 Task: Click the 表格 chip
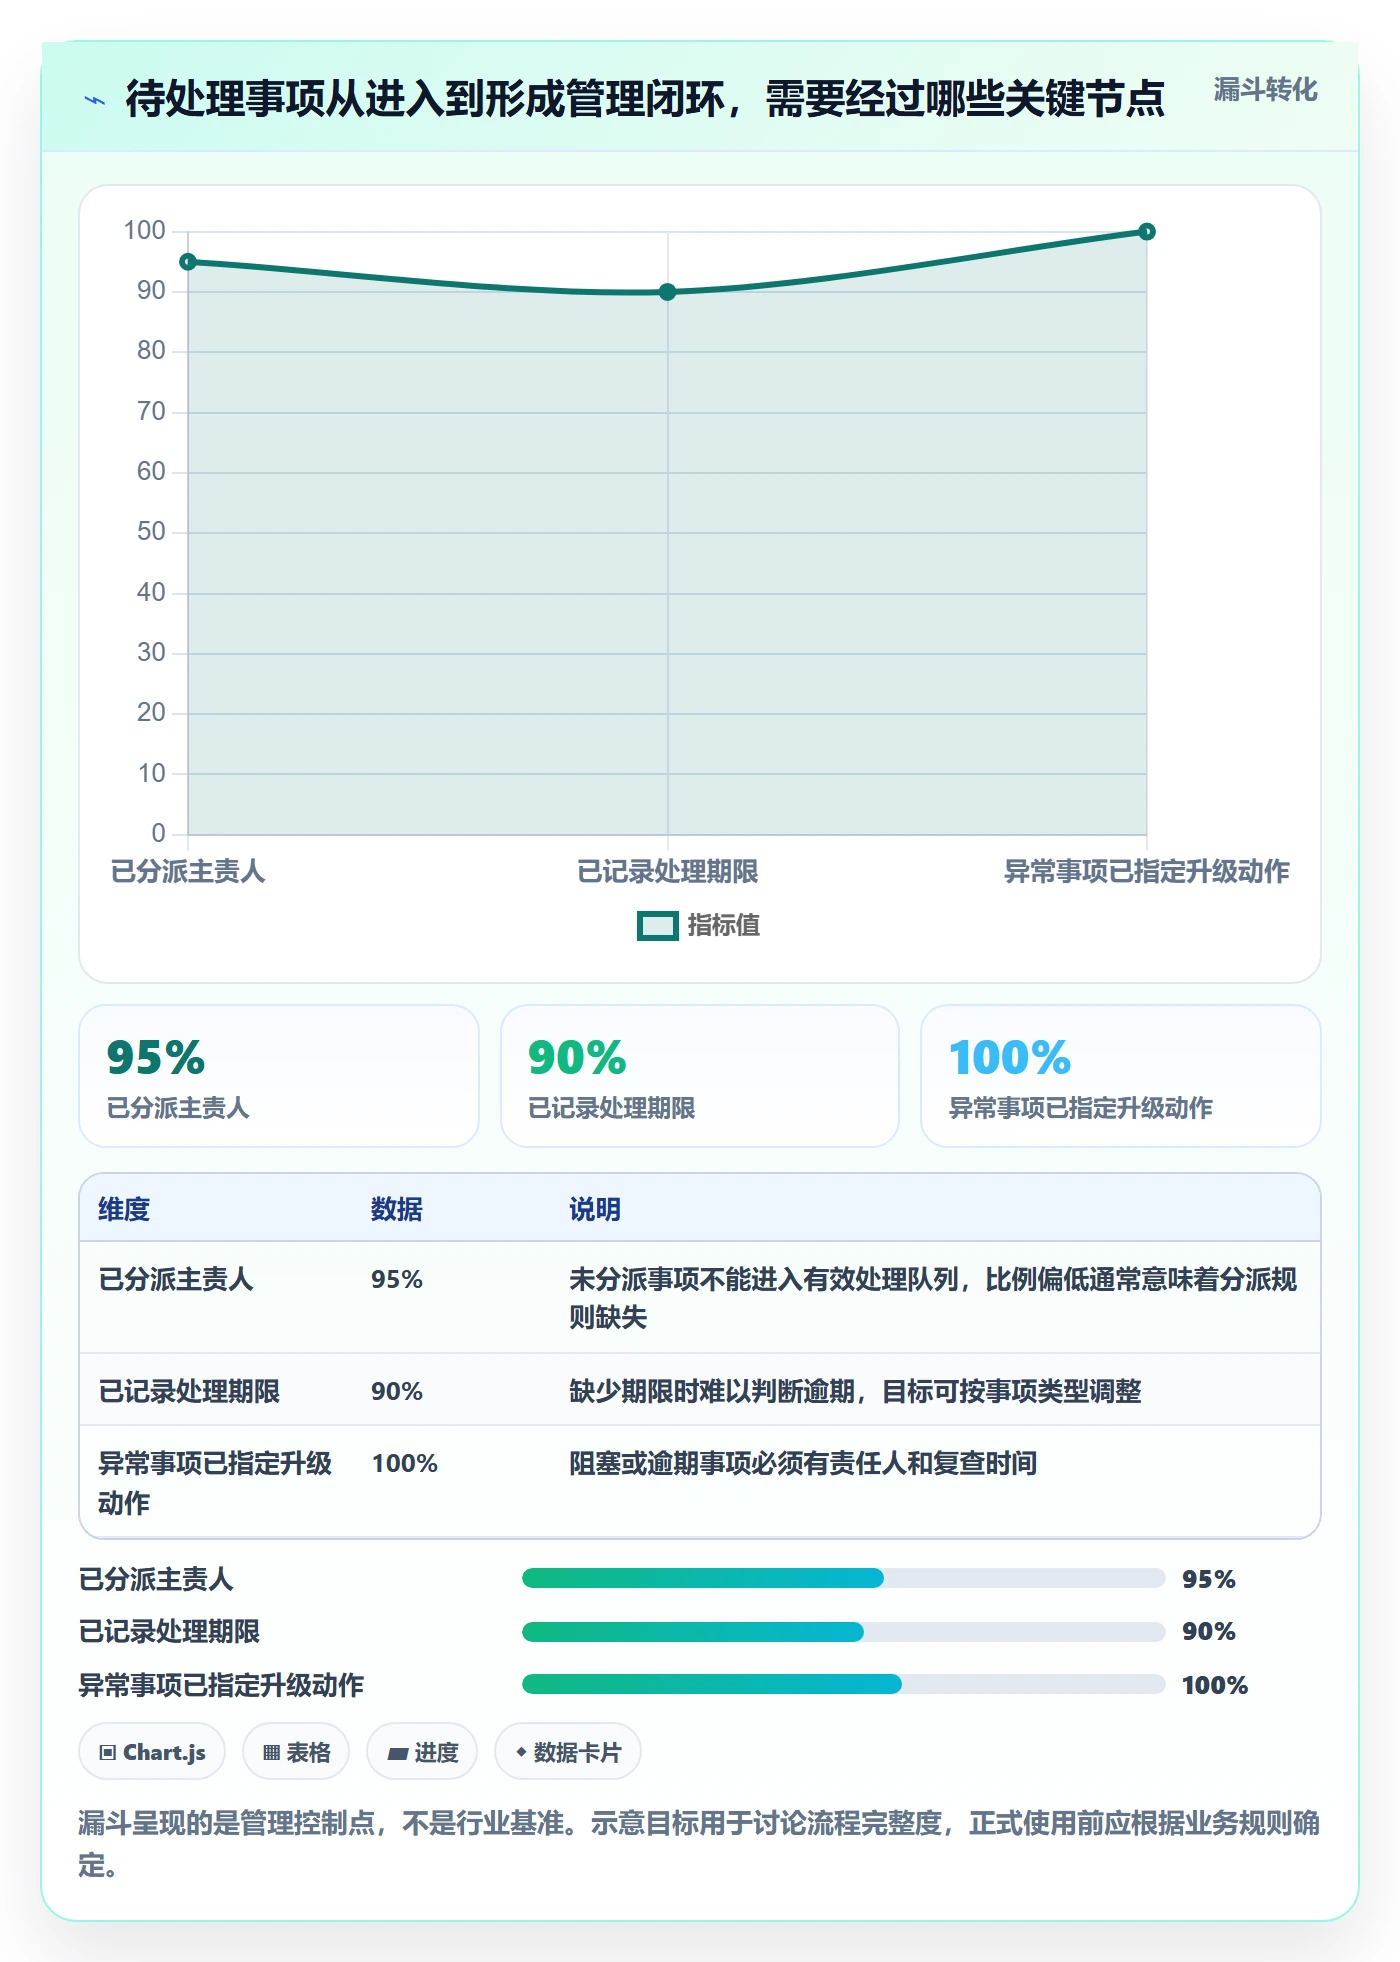coord(296,1752)
